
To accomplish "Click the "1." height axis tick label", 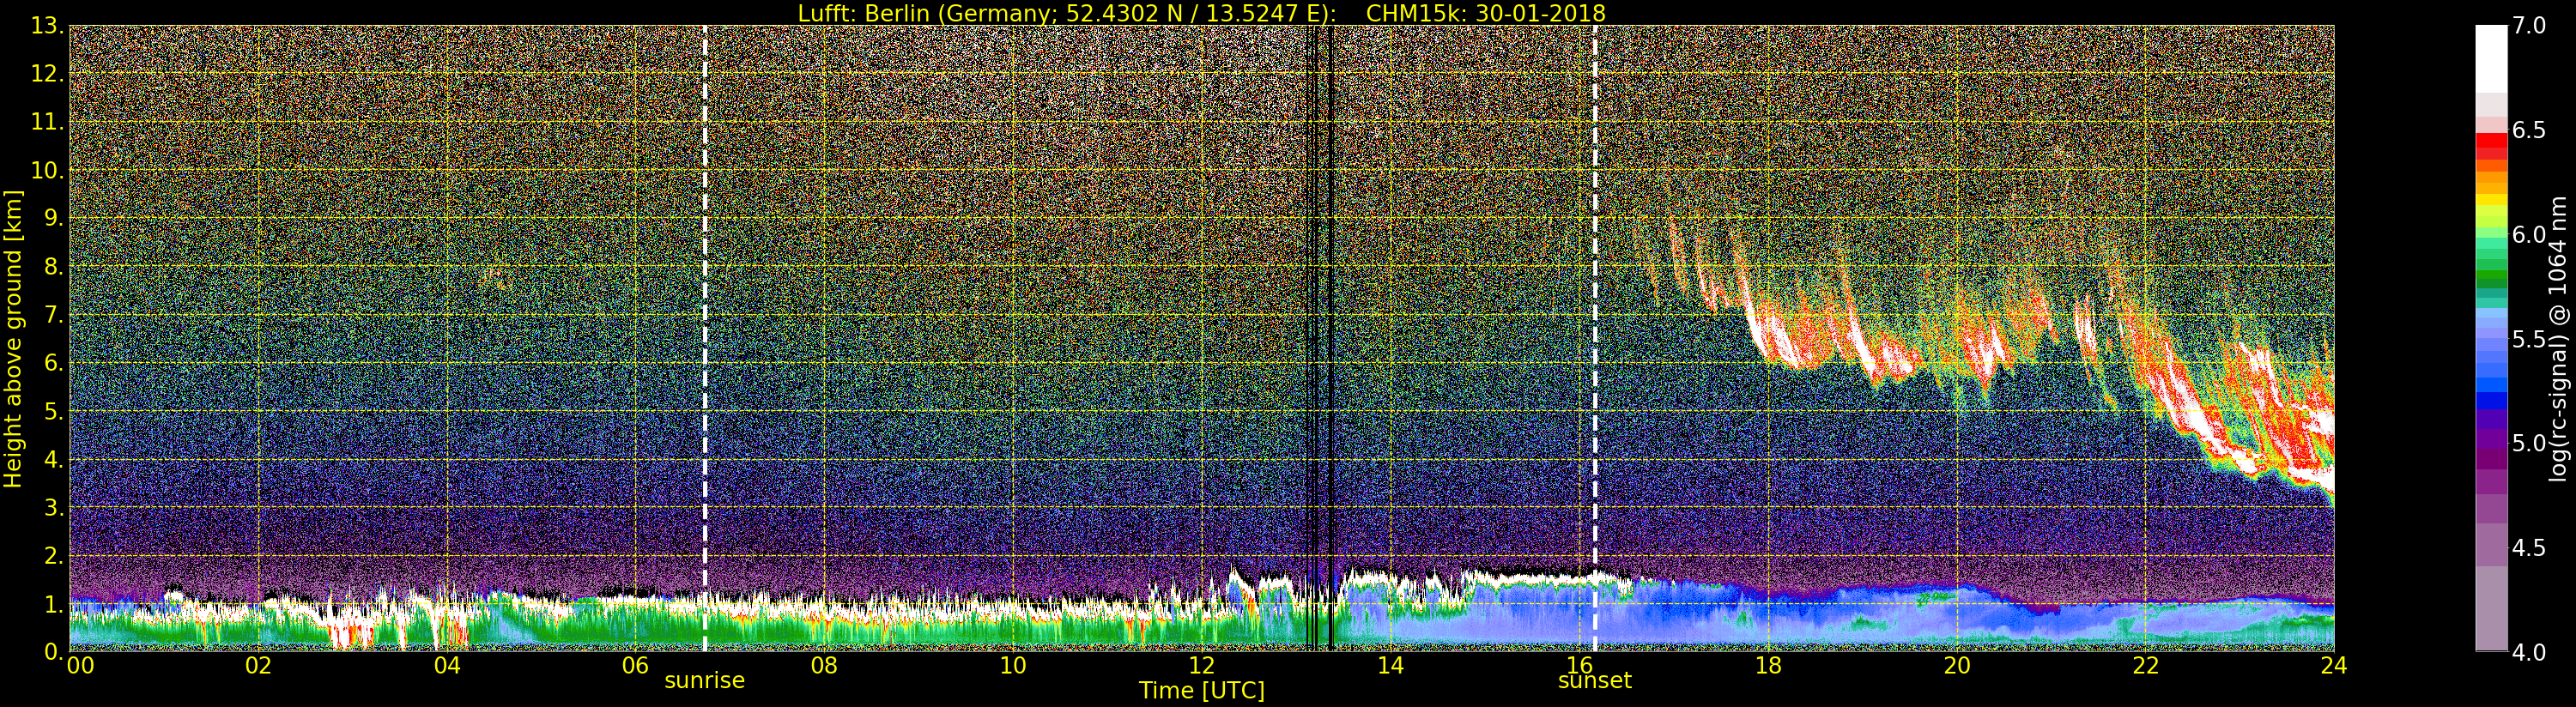I will [53, 603].
